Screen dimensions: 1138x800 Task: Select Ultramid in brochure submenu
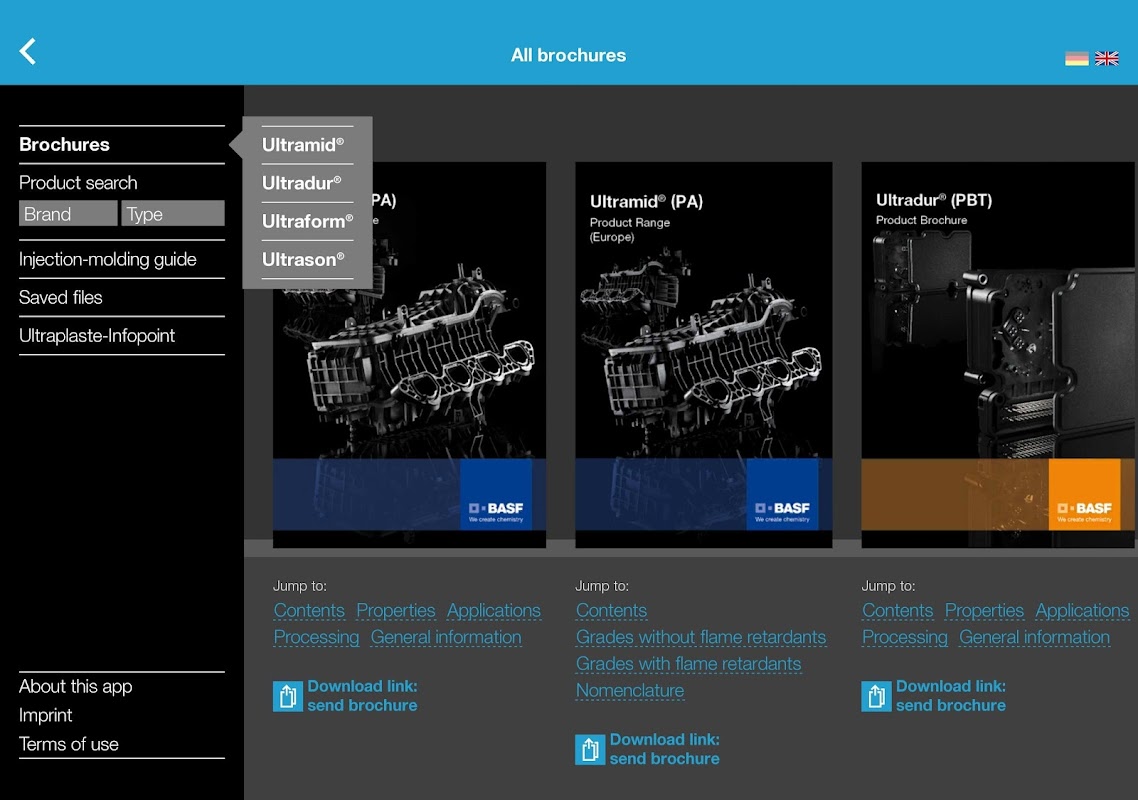pyautogui.click(x=307, y=144)
